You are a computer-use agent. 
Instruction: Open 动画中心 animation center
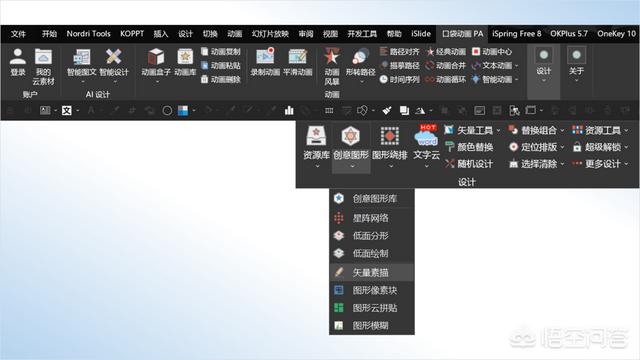point(492,51)
